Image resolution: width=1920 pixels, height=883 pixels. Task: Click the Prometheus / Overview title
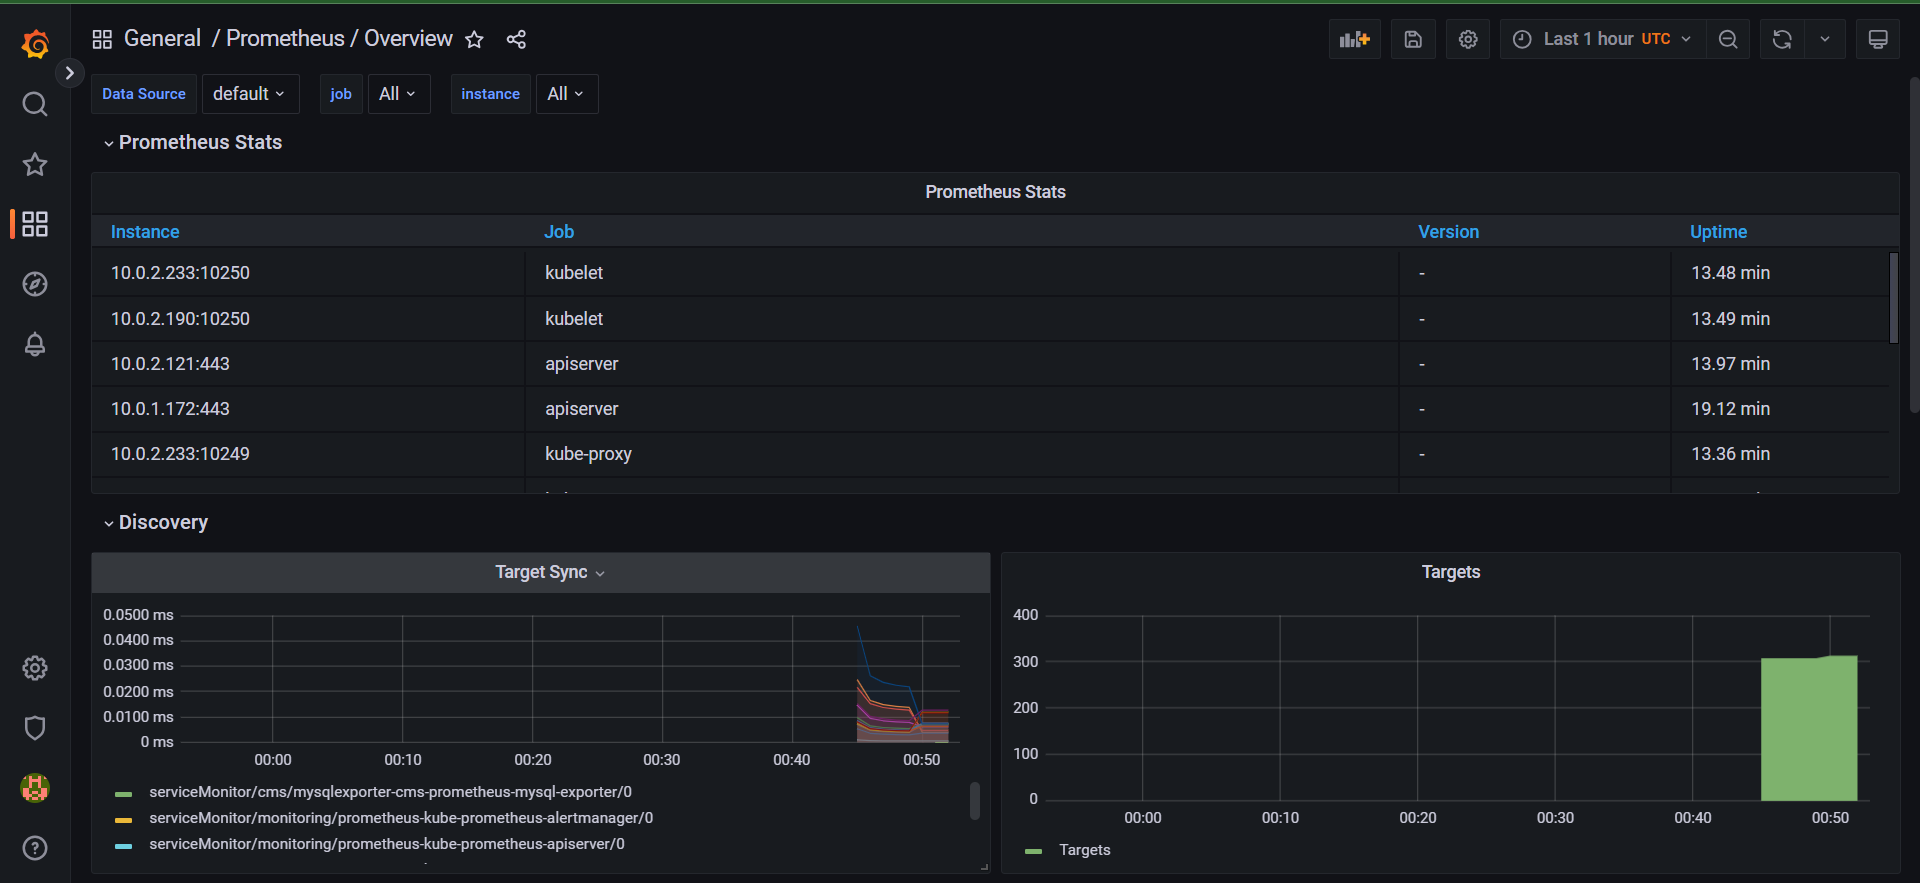point(339,38)
